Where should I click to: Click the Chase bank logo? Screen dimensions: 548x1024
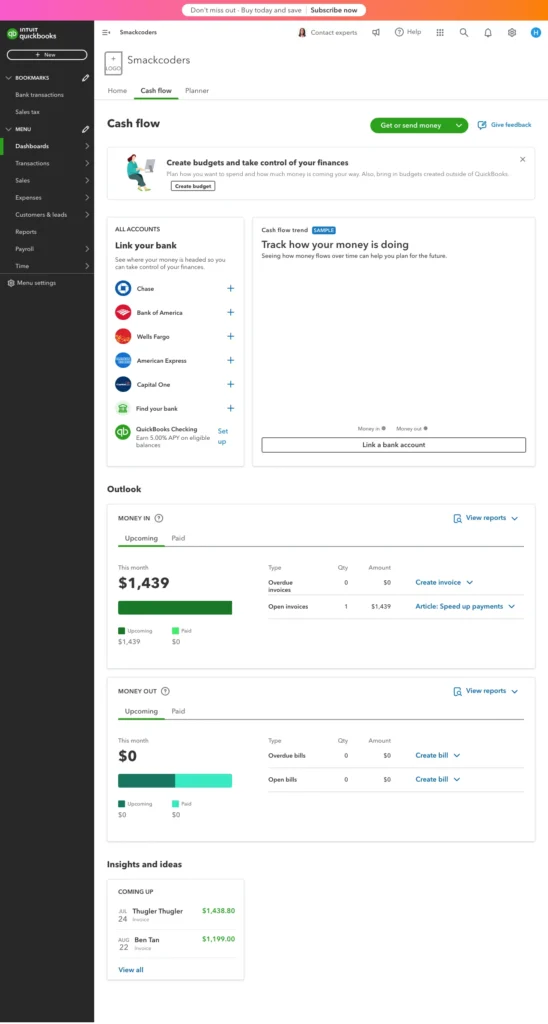coord(123,288)
